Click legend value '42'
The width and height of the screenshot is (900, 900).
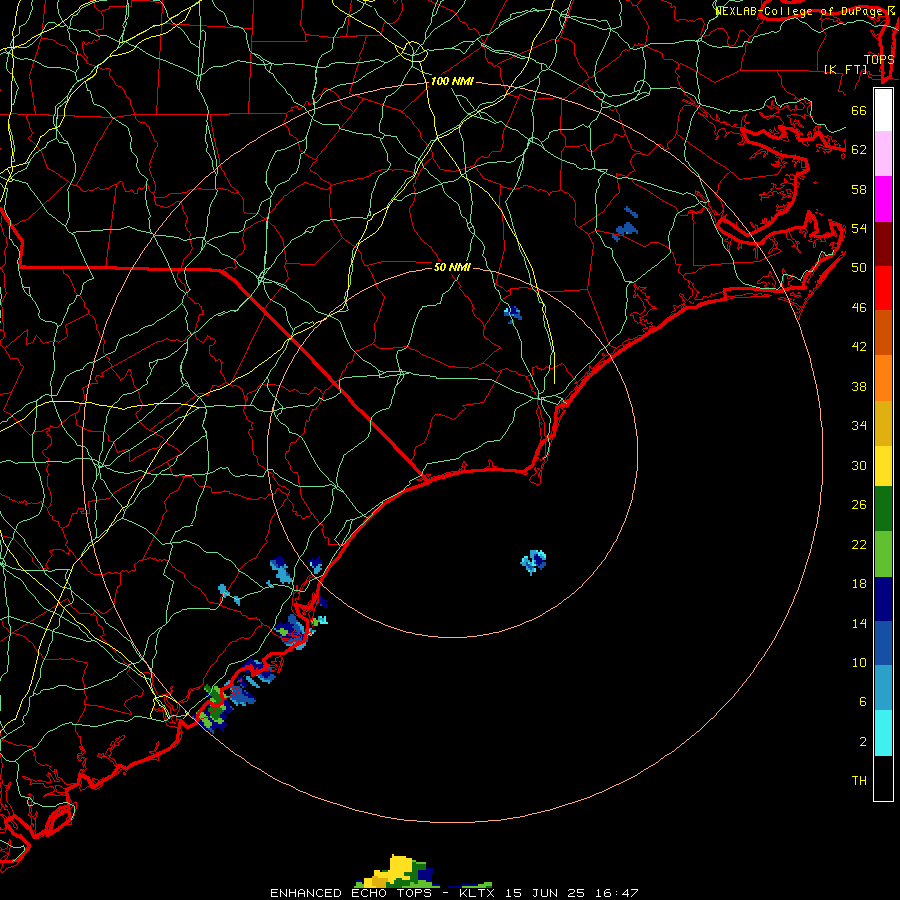pos(859,346)
